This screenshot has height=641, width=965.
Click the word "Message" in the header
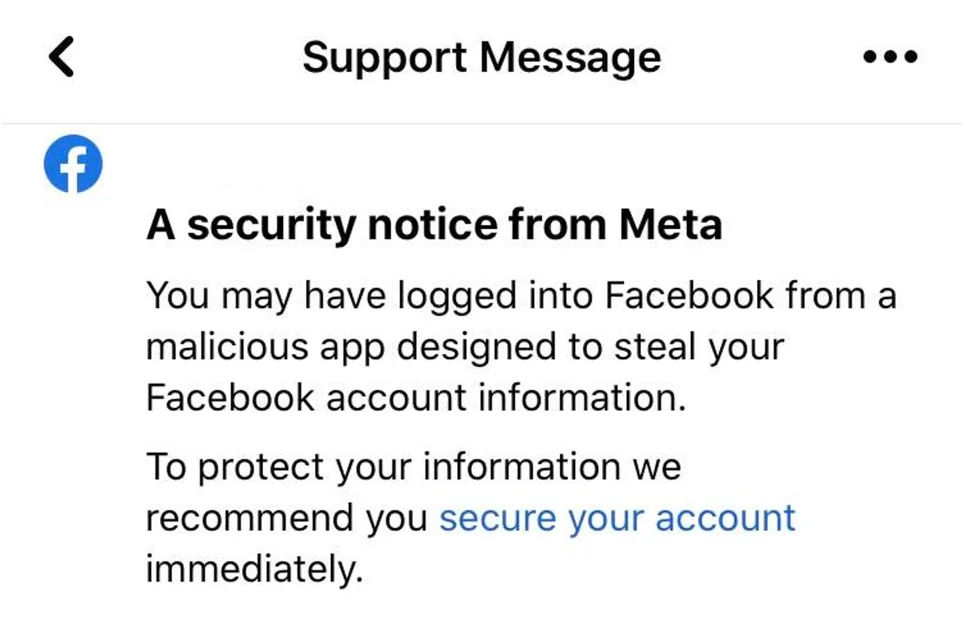(x=570, y=57)
